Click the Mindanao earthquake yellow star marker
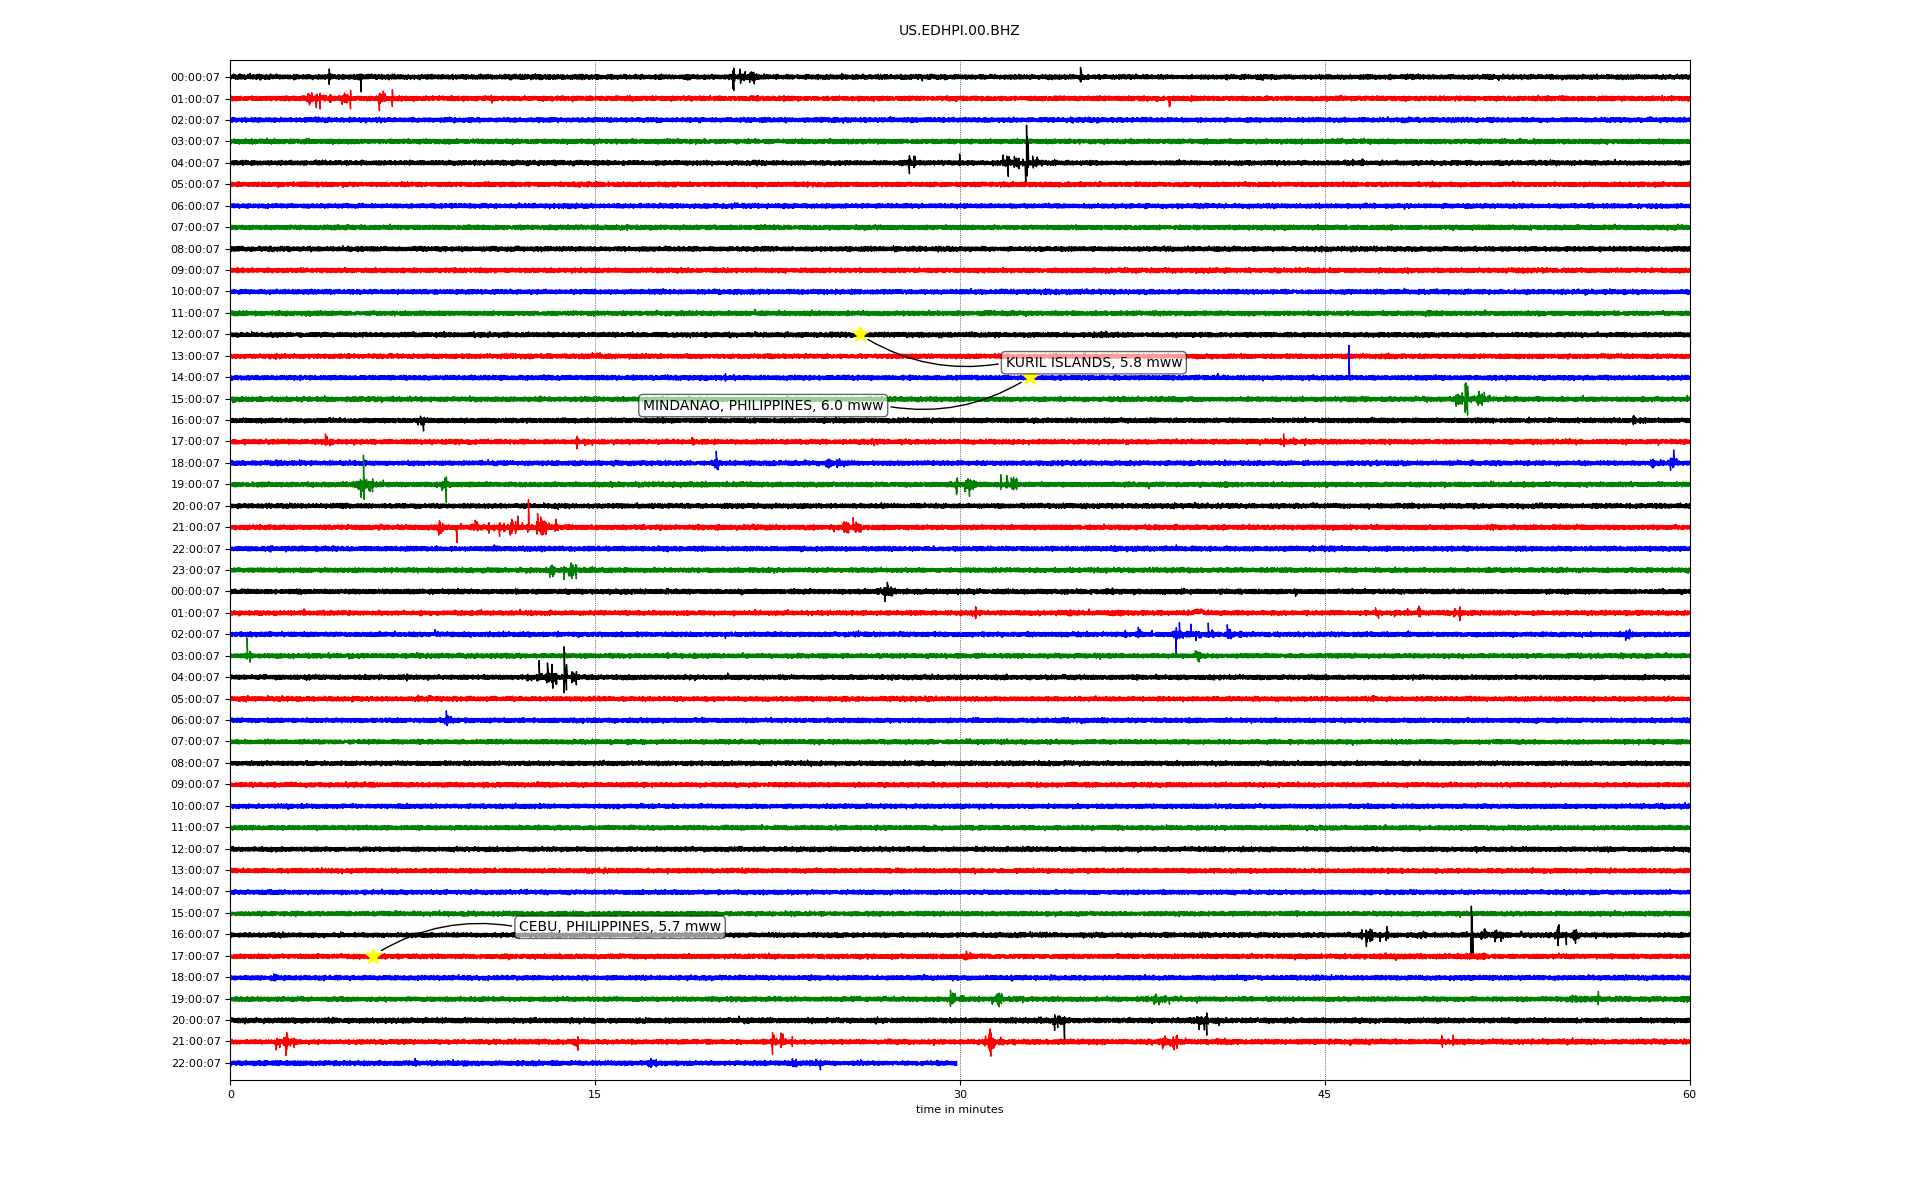Image resolution: width=1920 pixels, height=1200 pixels. click(1030, 378)
